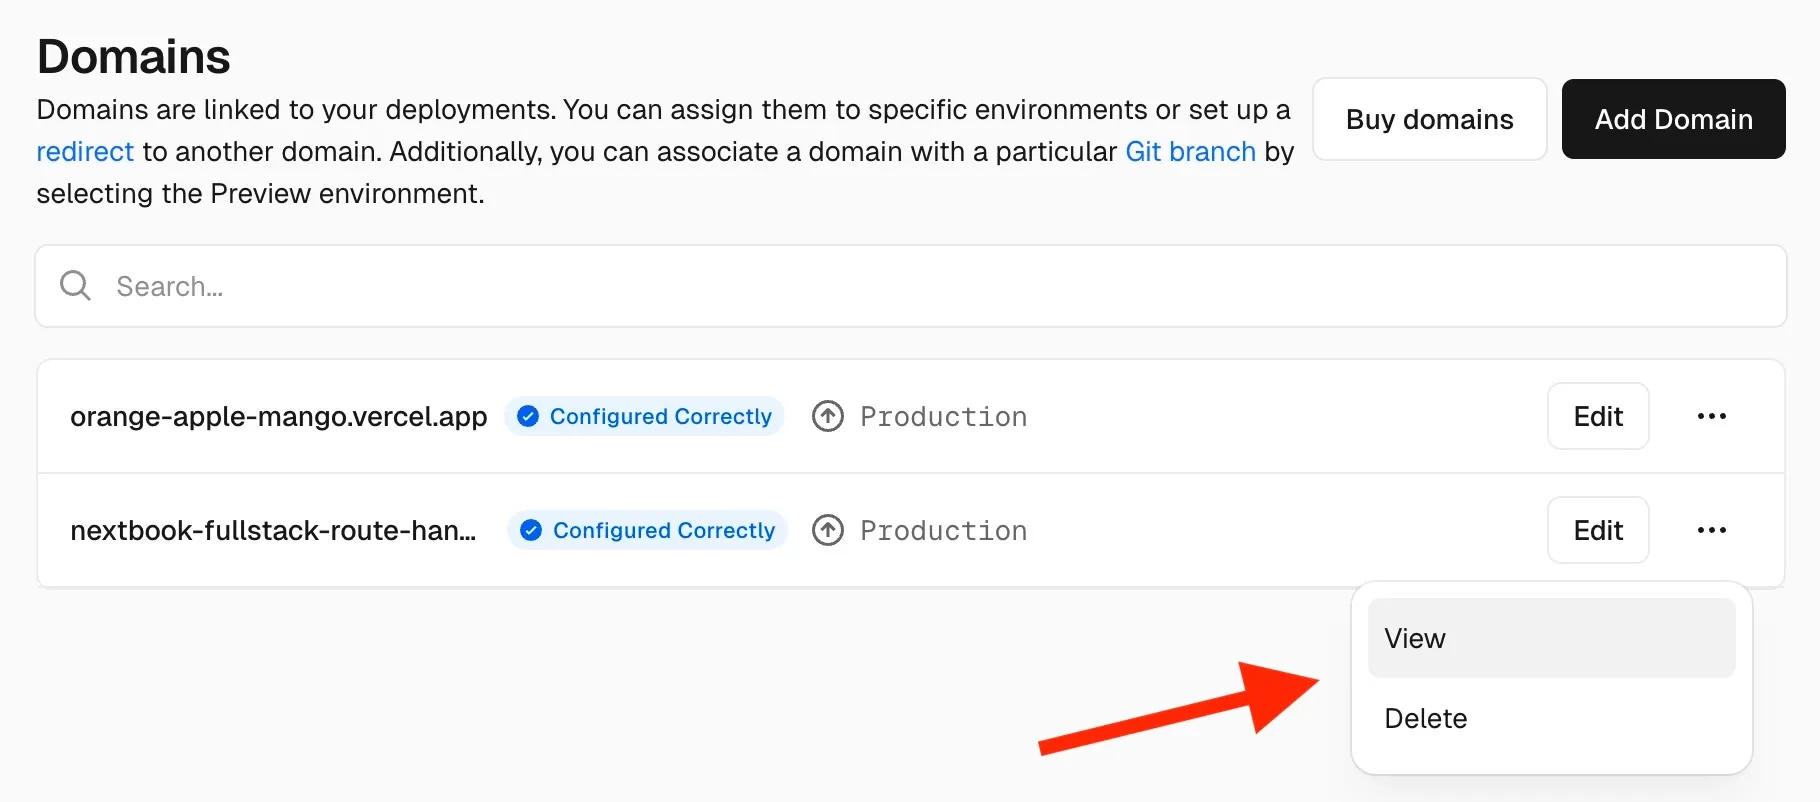Click Production label on second domain row
The height and width of the screenshot is (802, 1820).
coord(943,530)
